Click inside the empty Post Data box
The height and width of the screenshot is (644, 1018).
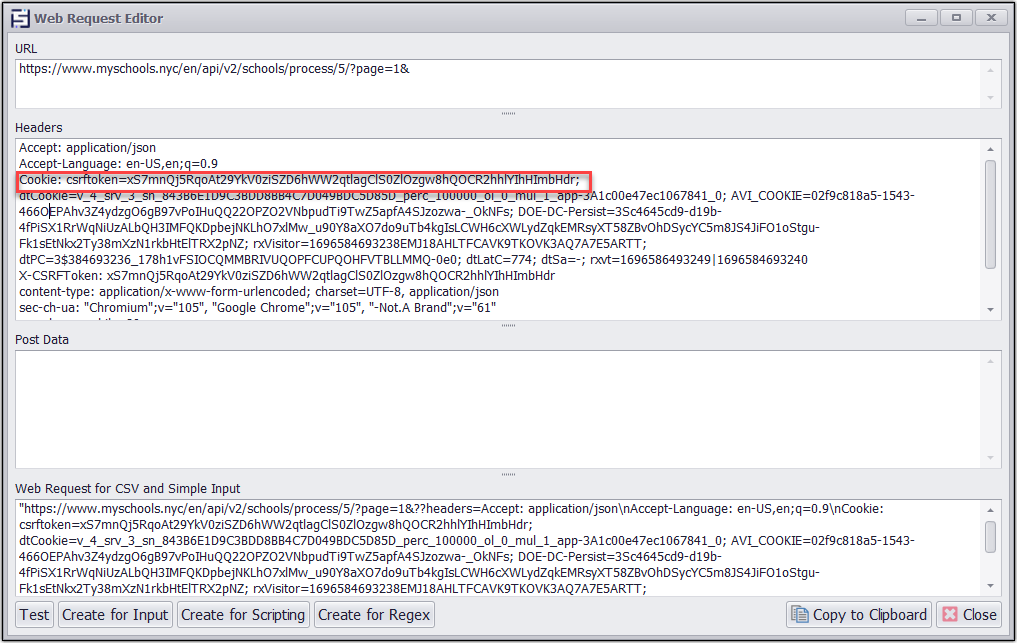pyautogui.click(x=500, y=408)
